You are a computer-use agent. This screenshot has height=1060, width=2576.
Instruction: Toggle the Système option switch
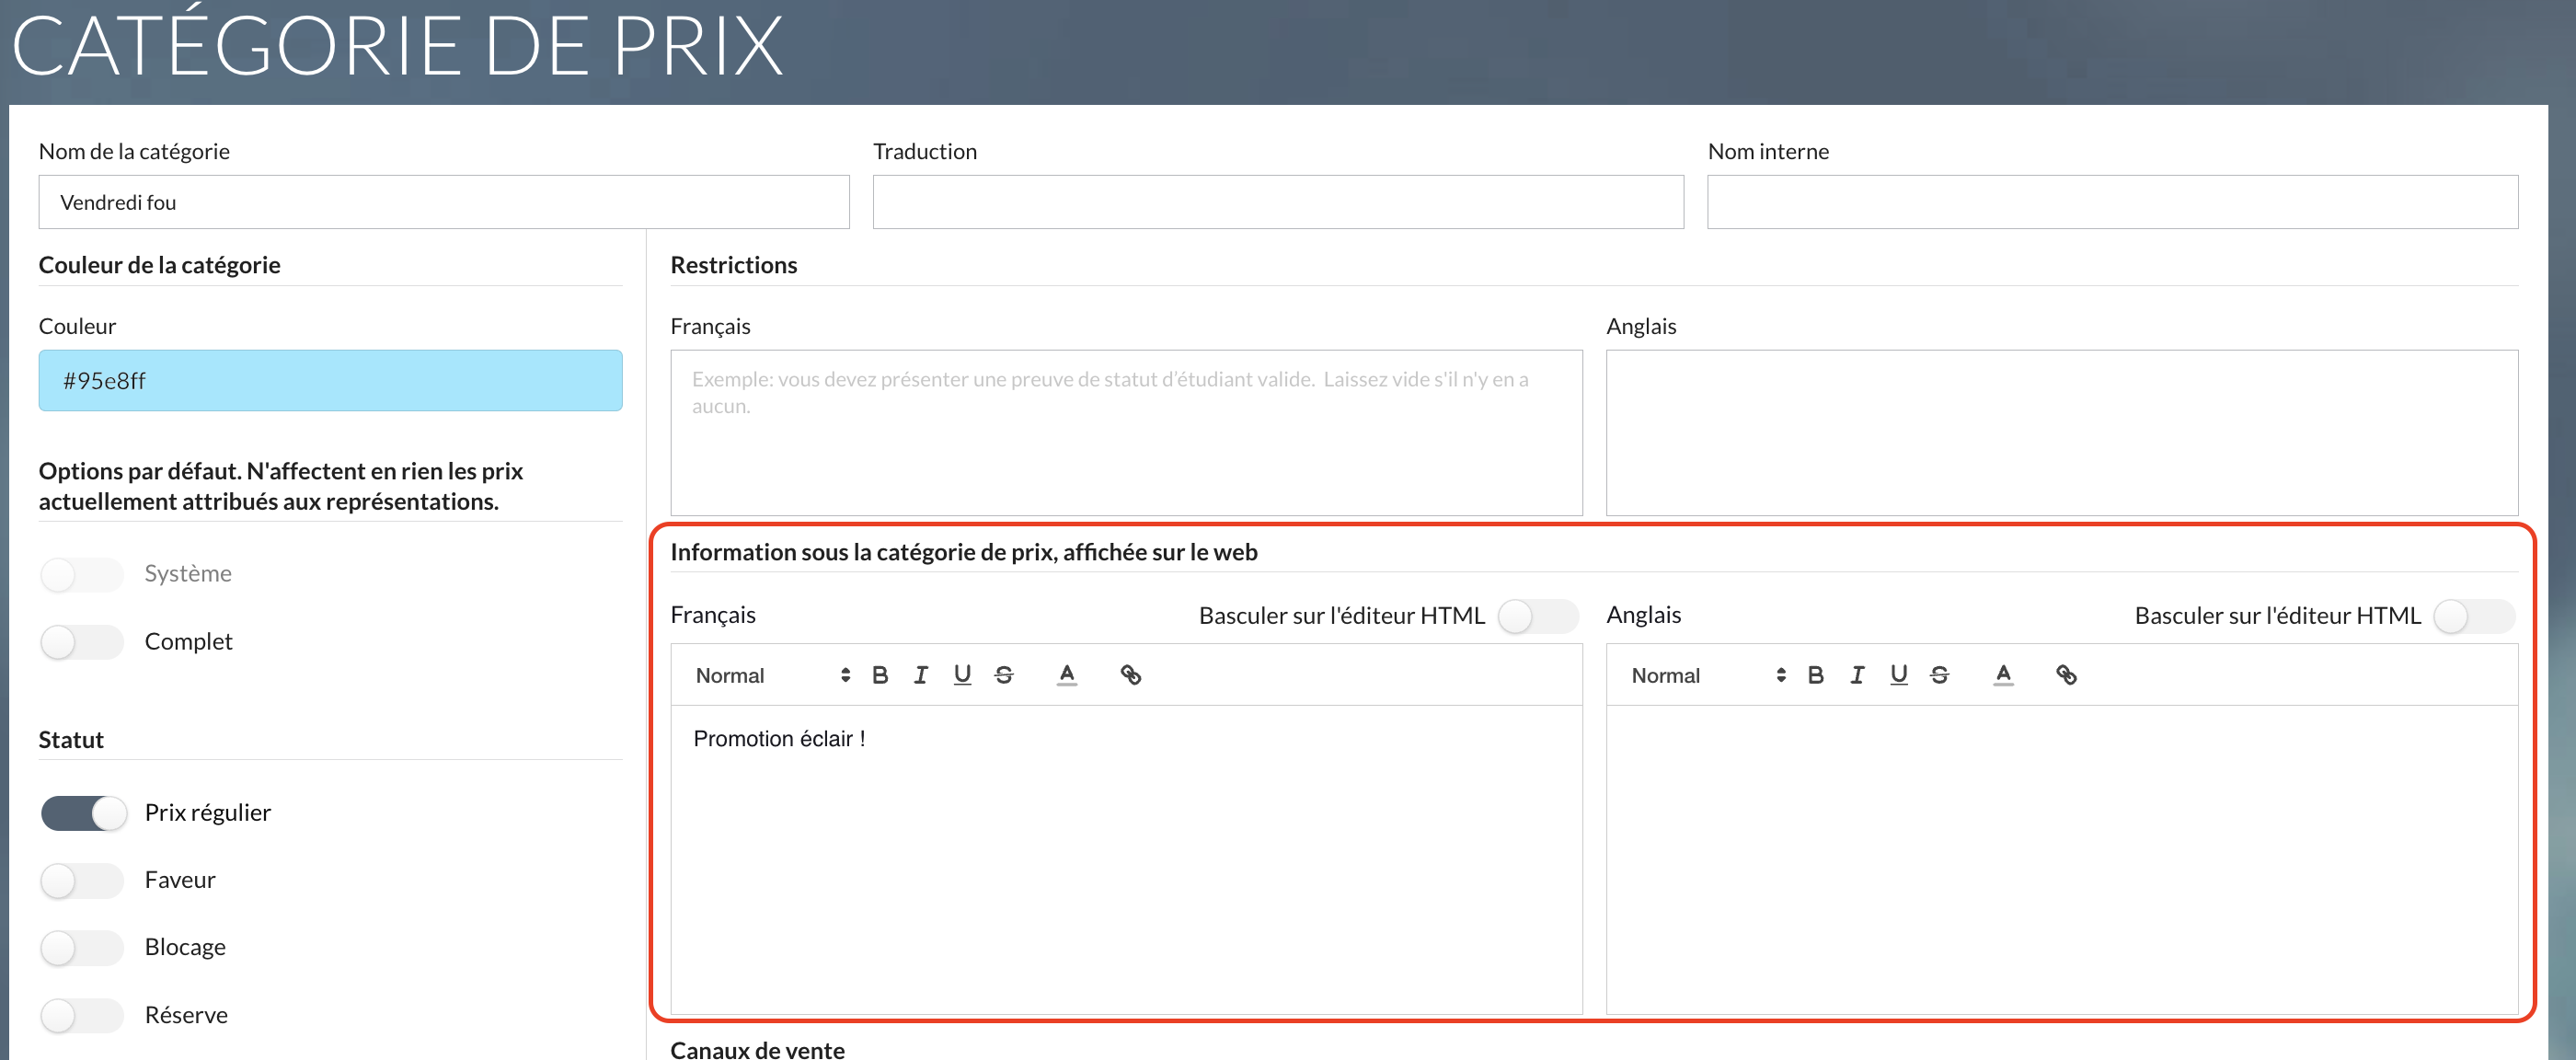(82, 574)
